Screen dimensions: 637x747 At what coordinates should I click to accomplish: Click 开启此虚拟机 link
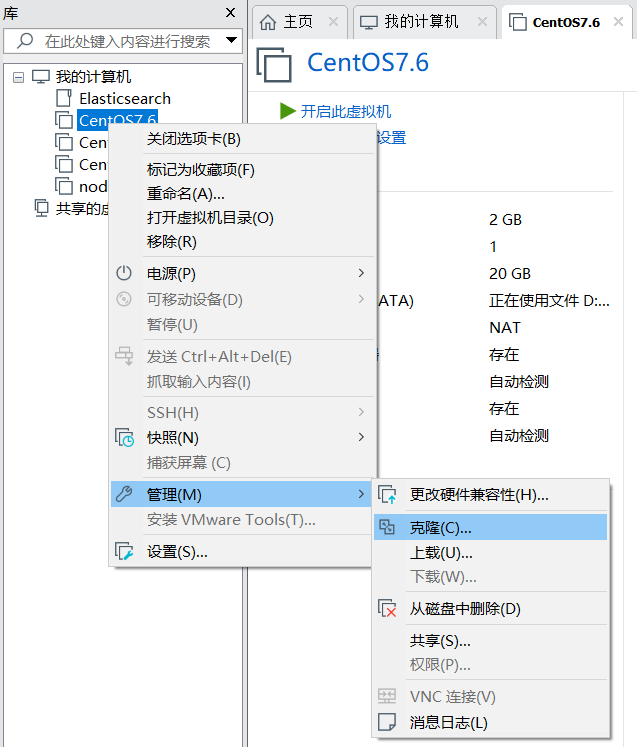click(x=345, y=111)
